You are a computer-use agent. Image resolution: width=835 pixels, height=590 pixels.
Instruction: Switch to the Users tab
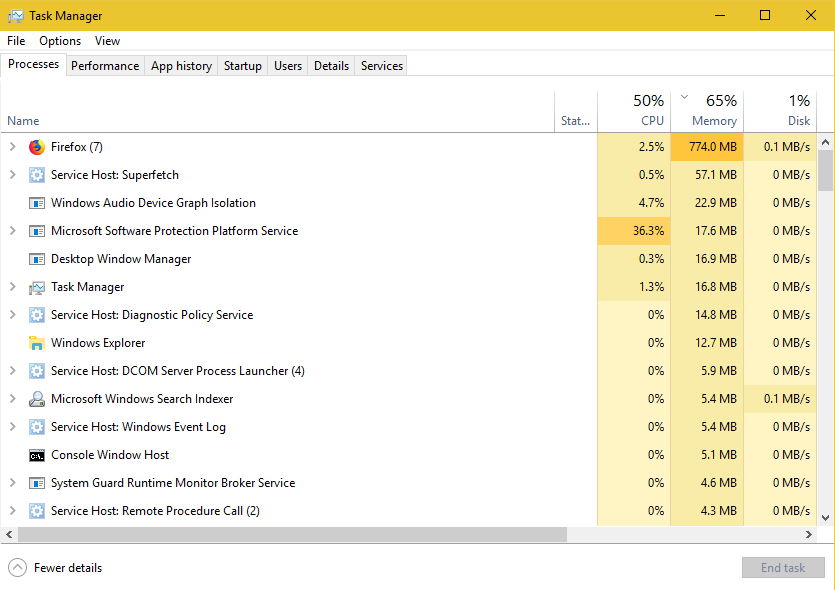coord(288,66)
